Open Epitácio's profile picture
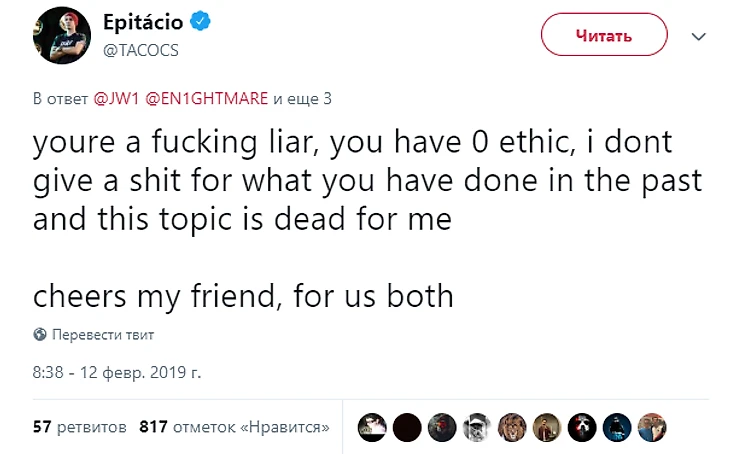This screenshot has height=454, width=730. tap(57, 36)
